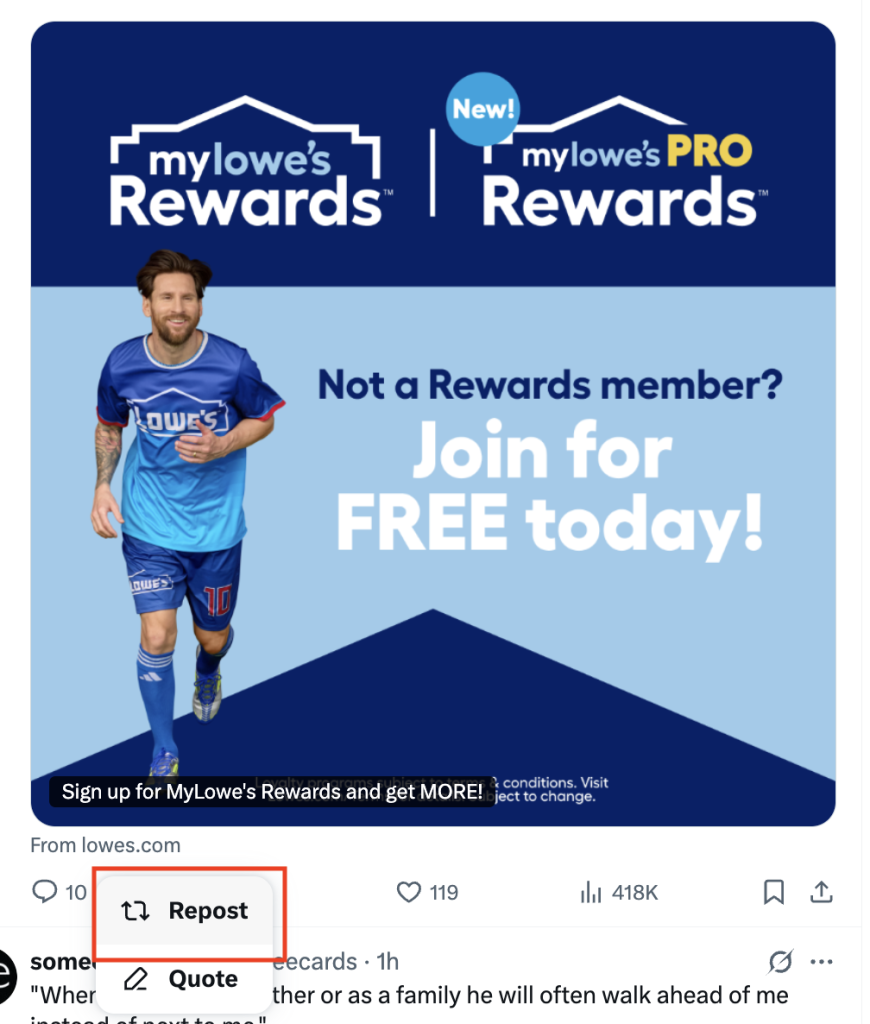Click the 'some' account name below the ad
This screenshot has width=870, height=1024.
click(x=62, y=961)
